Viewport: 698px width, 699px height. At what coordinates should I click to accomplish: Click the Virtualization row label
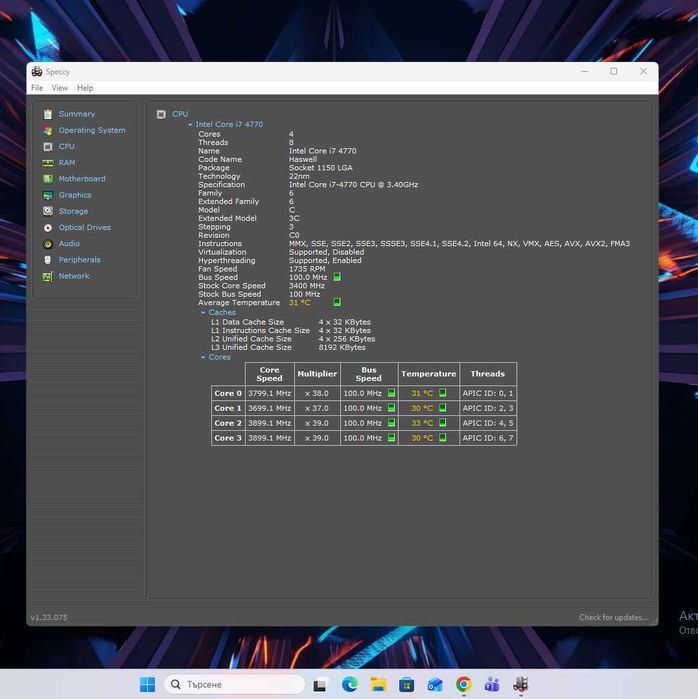222,252
